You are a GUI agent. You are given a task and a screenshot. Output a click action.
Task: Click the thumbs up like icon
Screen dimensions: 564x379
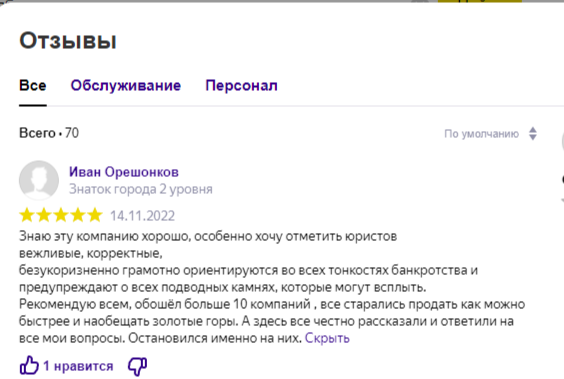(29, 366)
